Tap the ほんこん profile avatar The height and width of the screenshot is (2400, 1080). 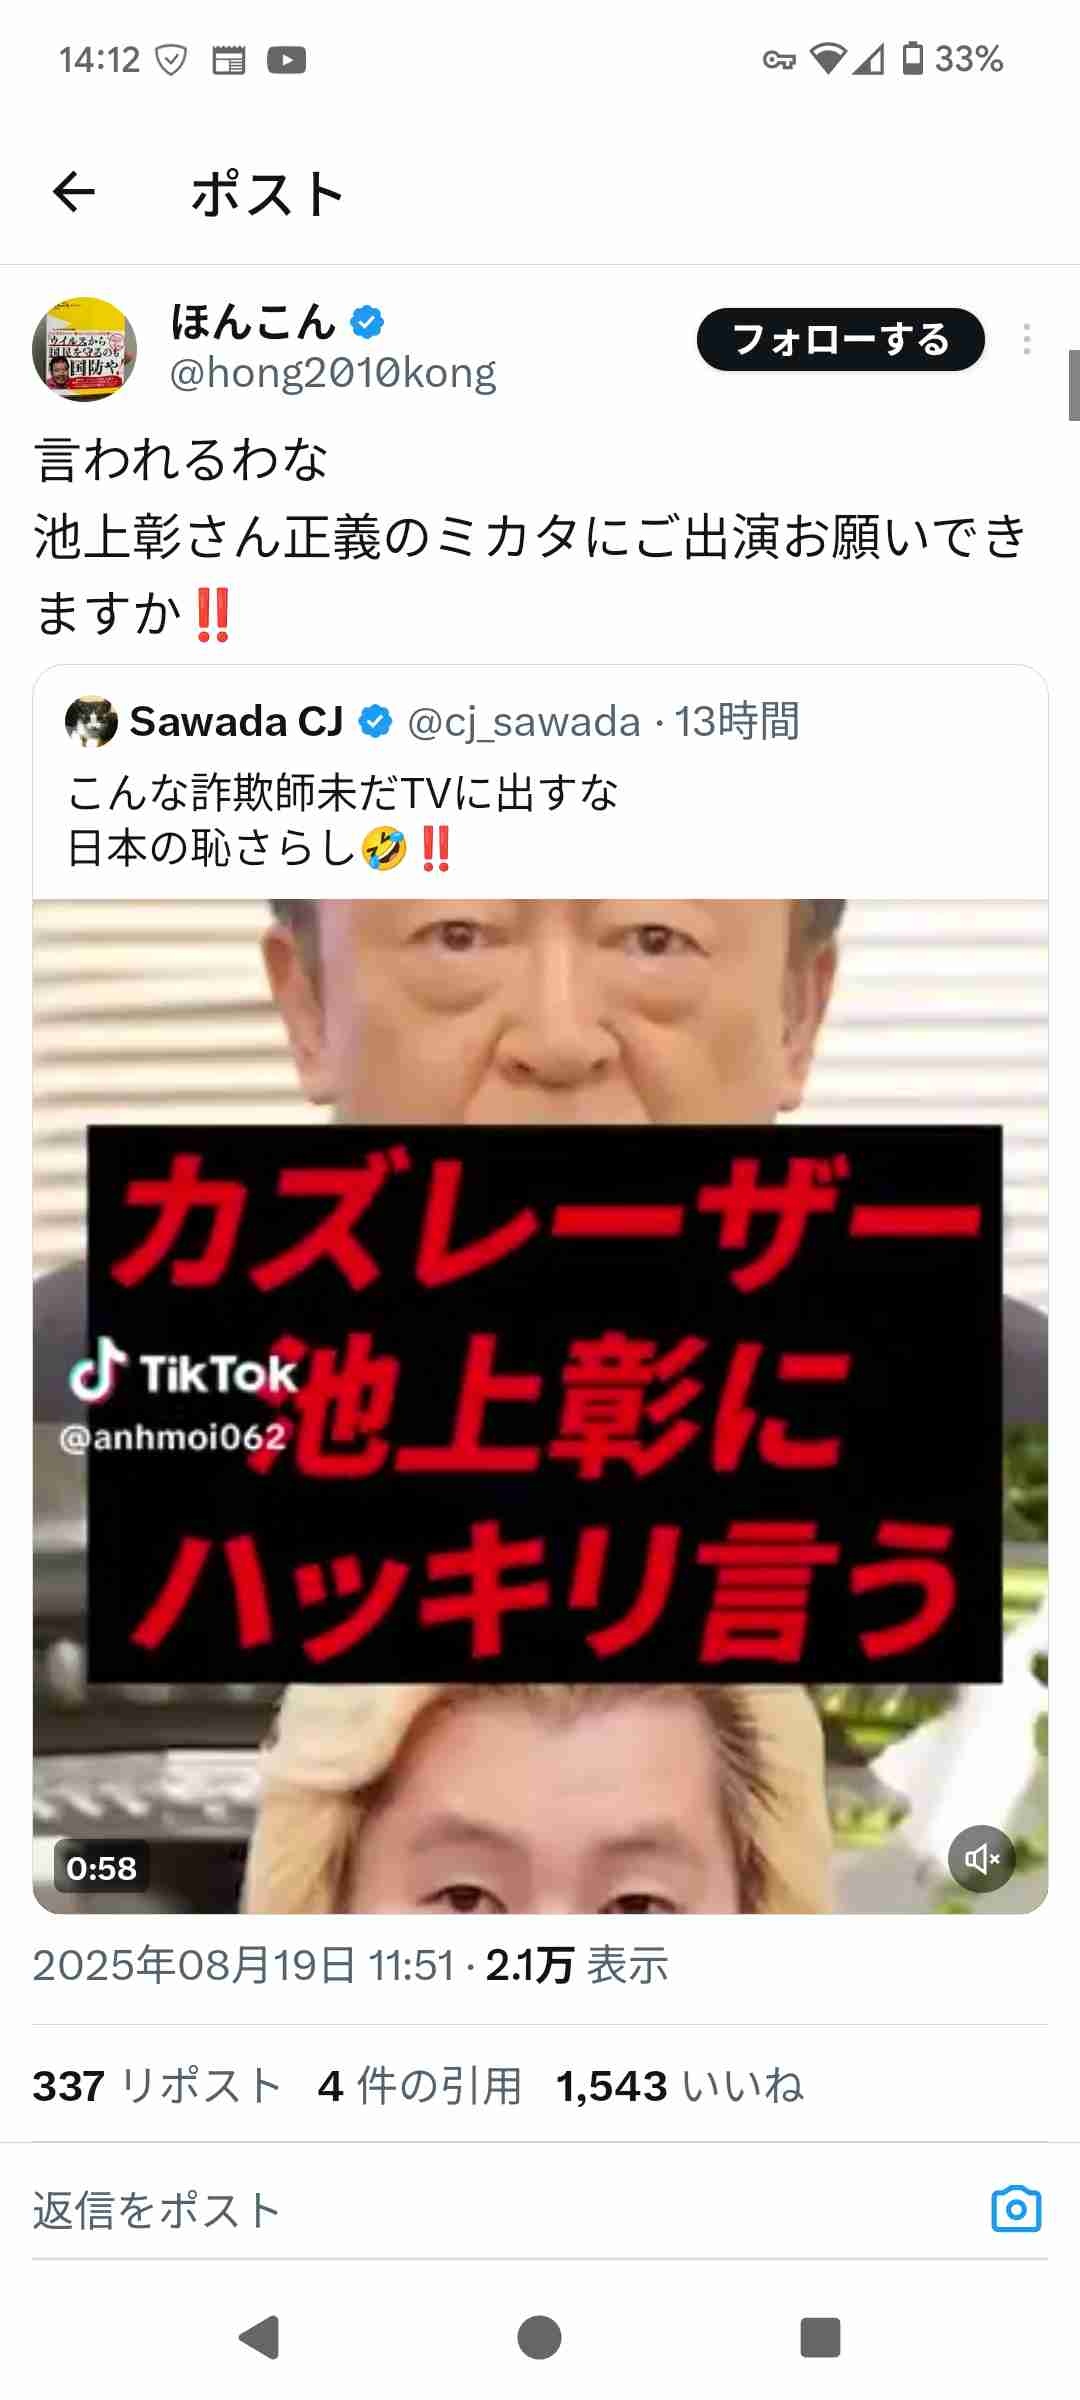click(x=84, y=349)
